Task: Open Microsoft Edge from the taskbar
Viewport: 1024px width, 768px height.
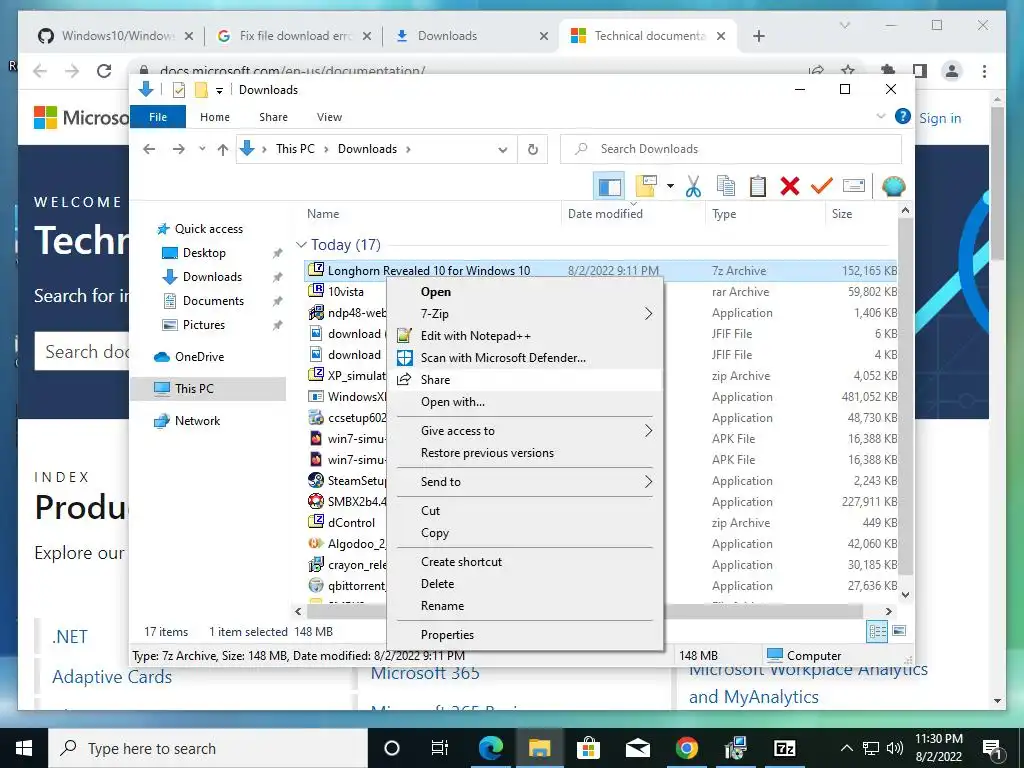Action: [490, 748]
